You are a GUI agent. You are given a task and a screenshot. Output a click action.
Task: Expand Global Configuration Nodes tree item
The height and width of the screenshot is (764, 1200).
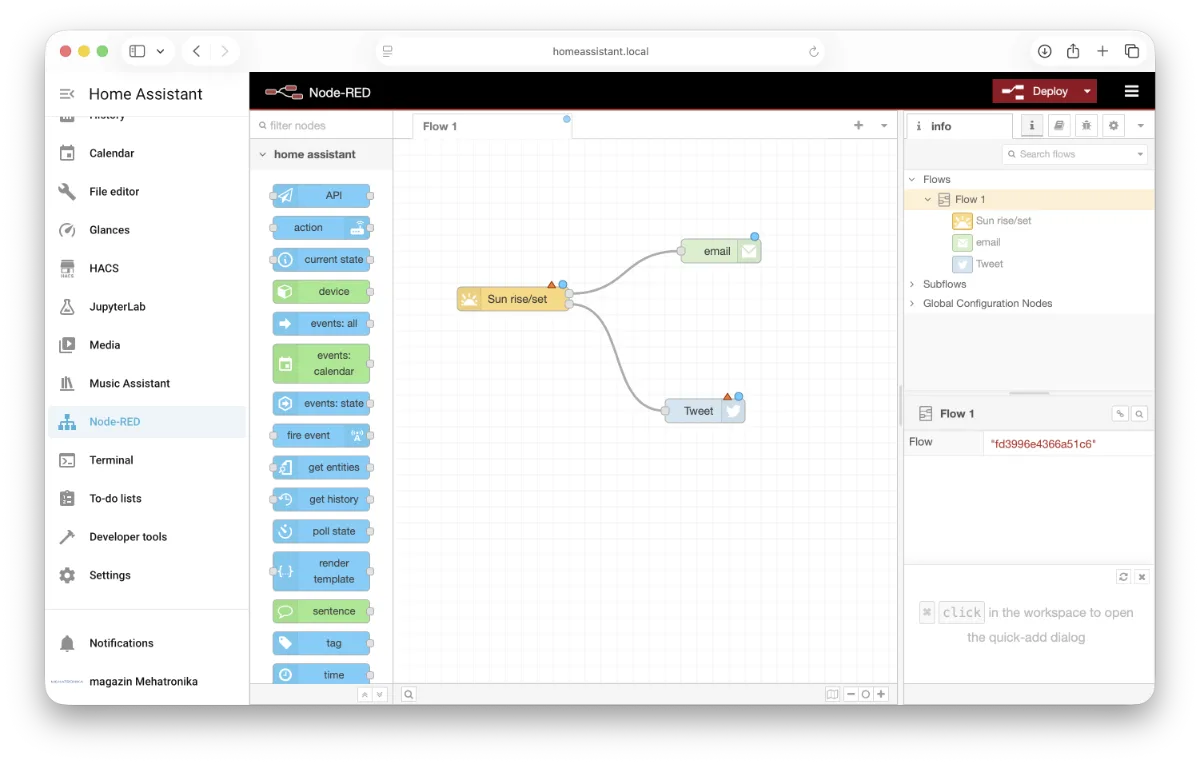tap(912, 303)
